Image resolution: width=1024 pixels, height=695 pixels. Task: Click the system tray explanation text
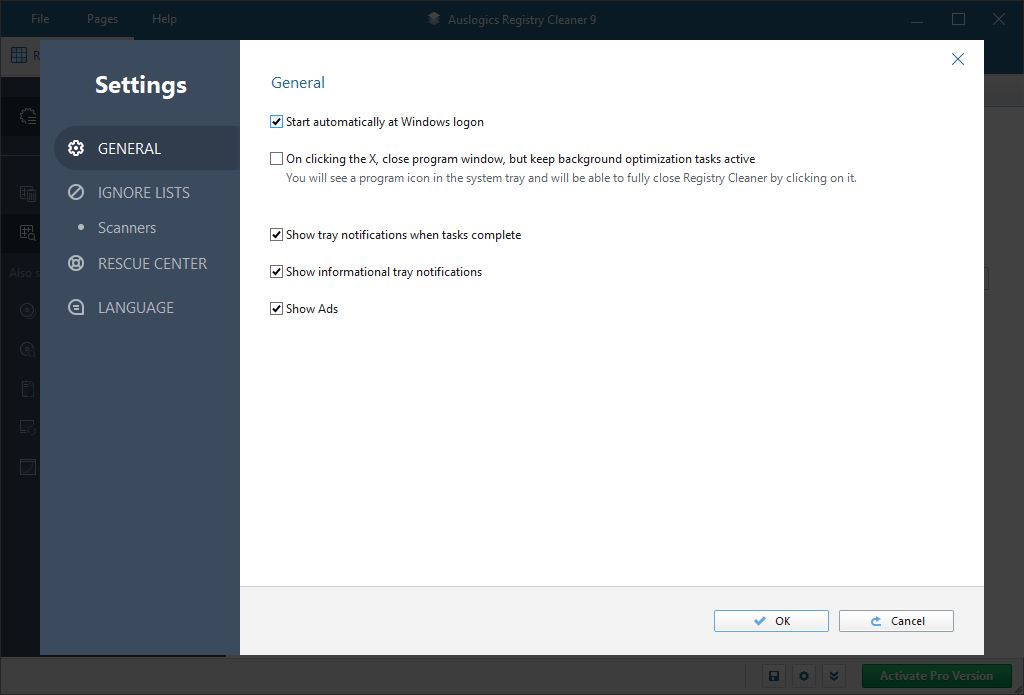coord(571,178)
